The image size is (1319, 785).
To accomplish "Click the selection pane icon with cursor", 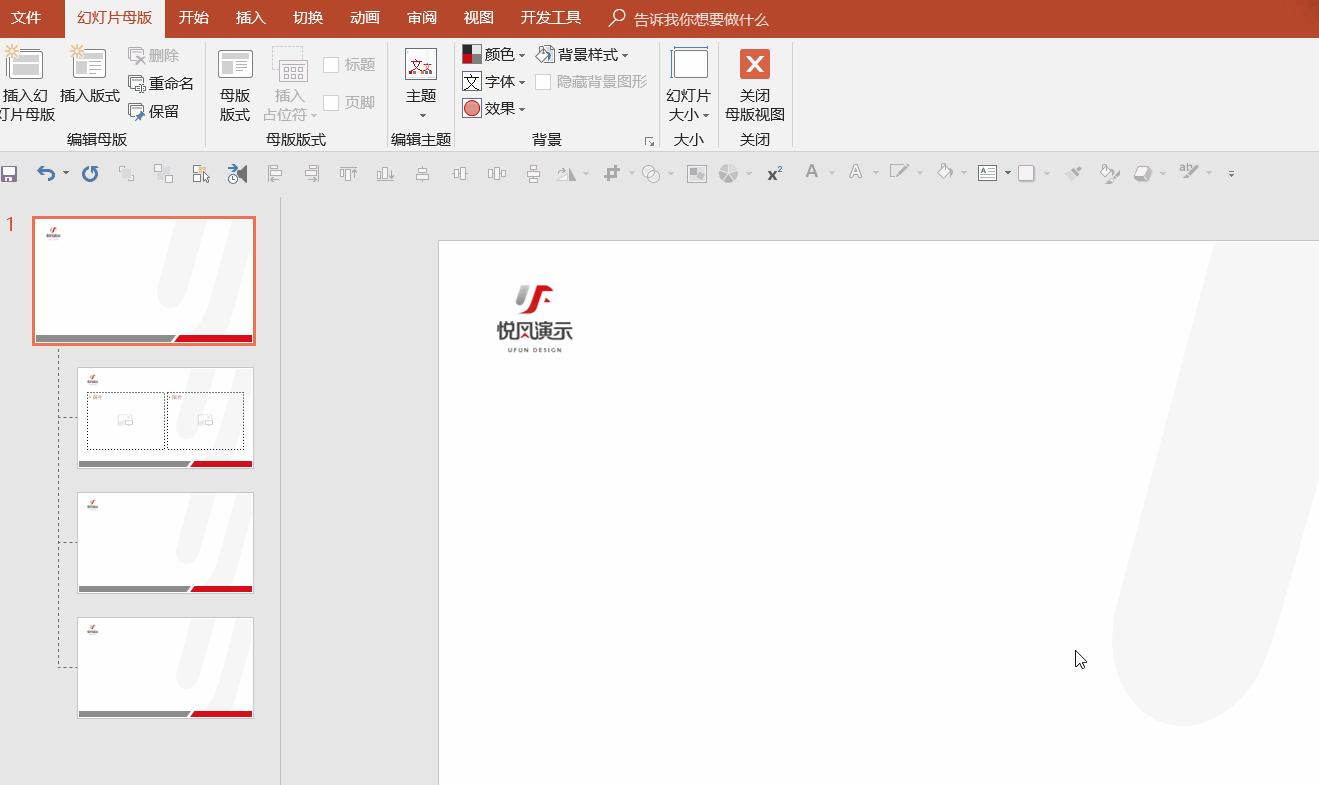I will point(201,174).
